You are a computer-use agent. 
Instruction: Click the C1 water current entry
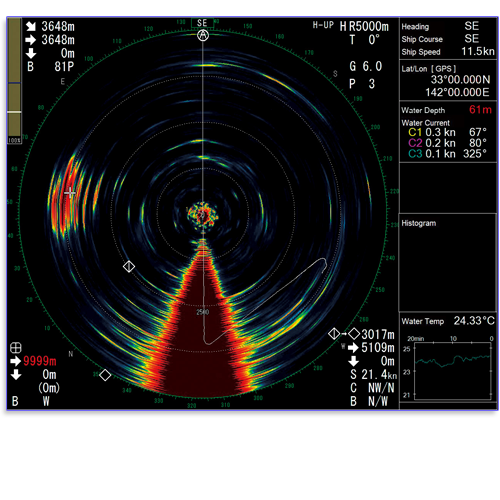tap(447, 132)
